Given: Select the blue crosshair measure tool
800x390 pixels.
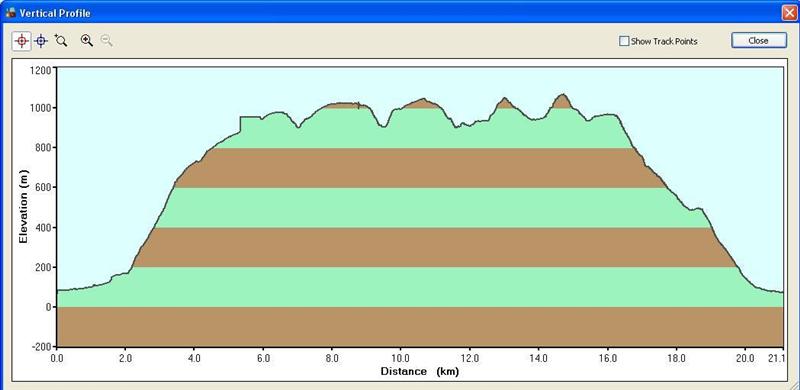Looking at the screenshot, I should (x=41, y=41).
